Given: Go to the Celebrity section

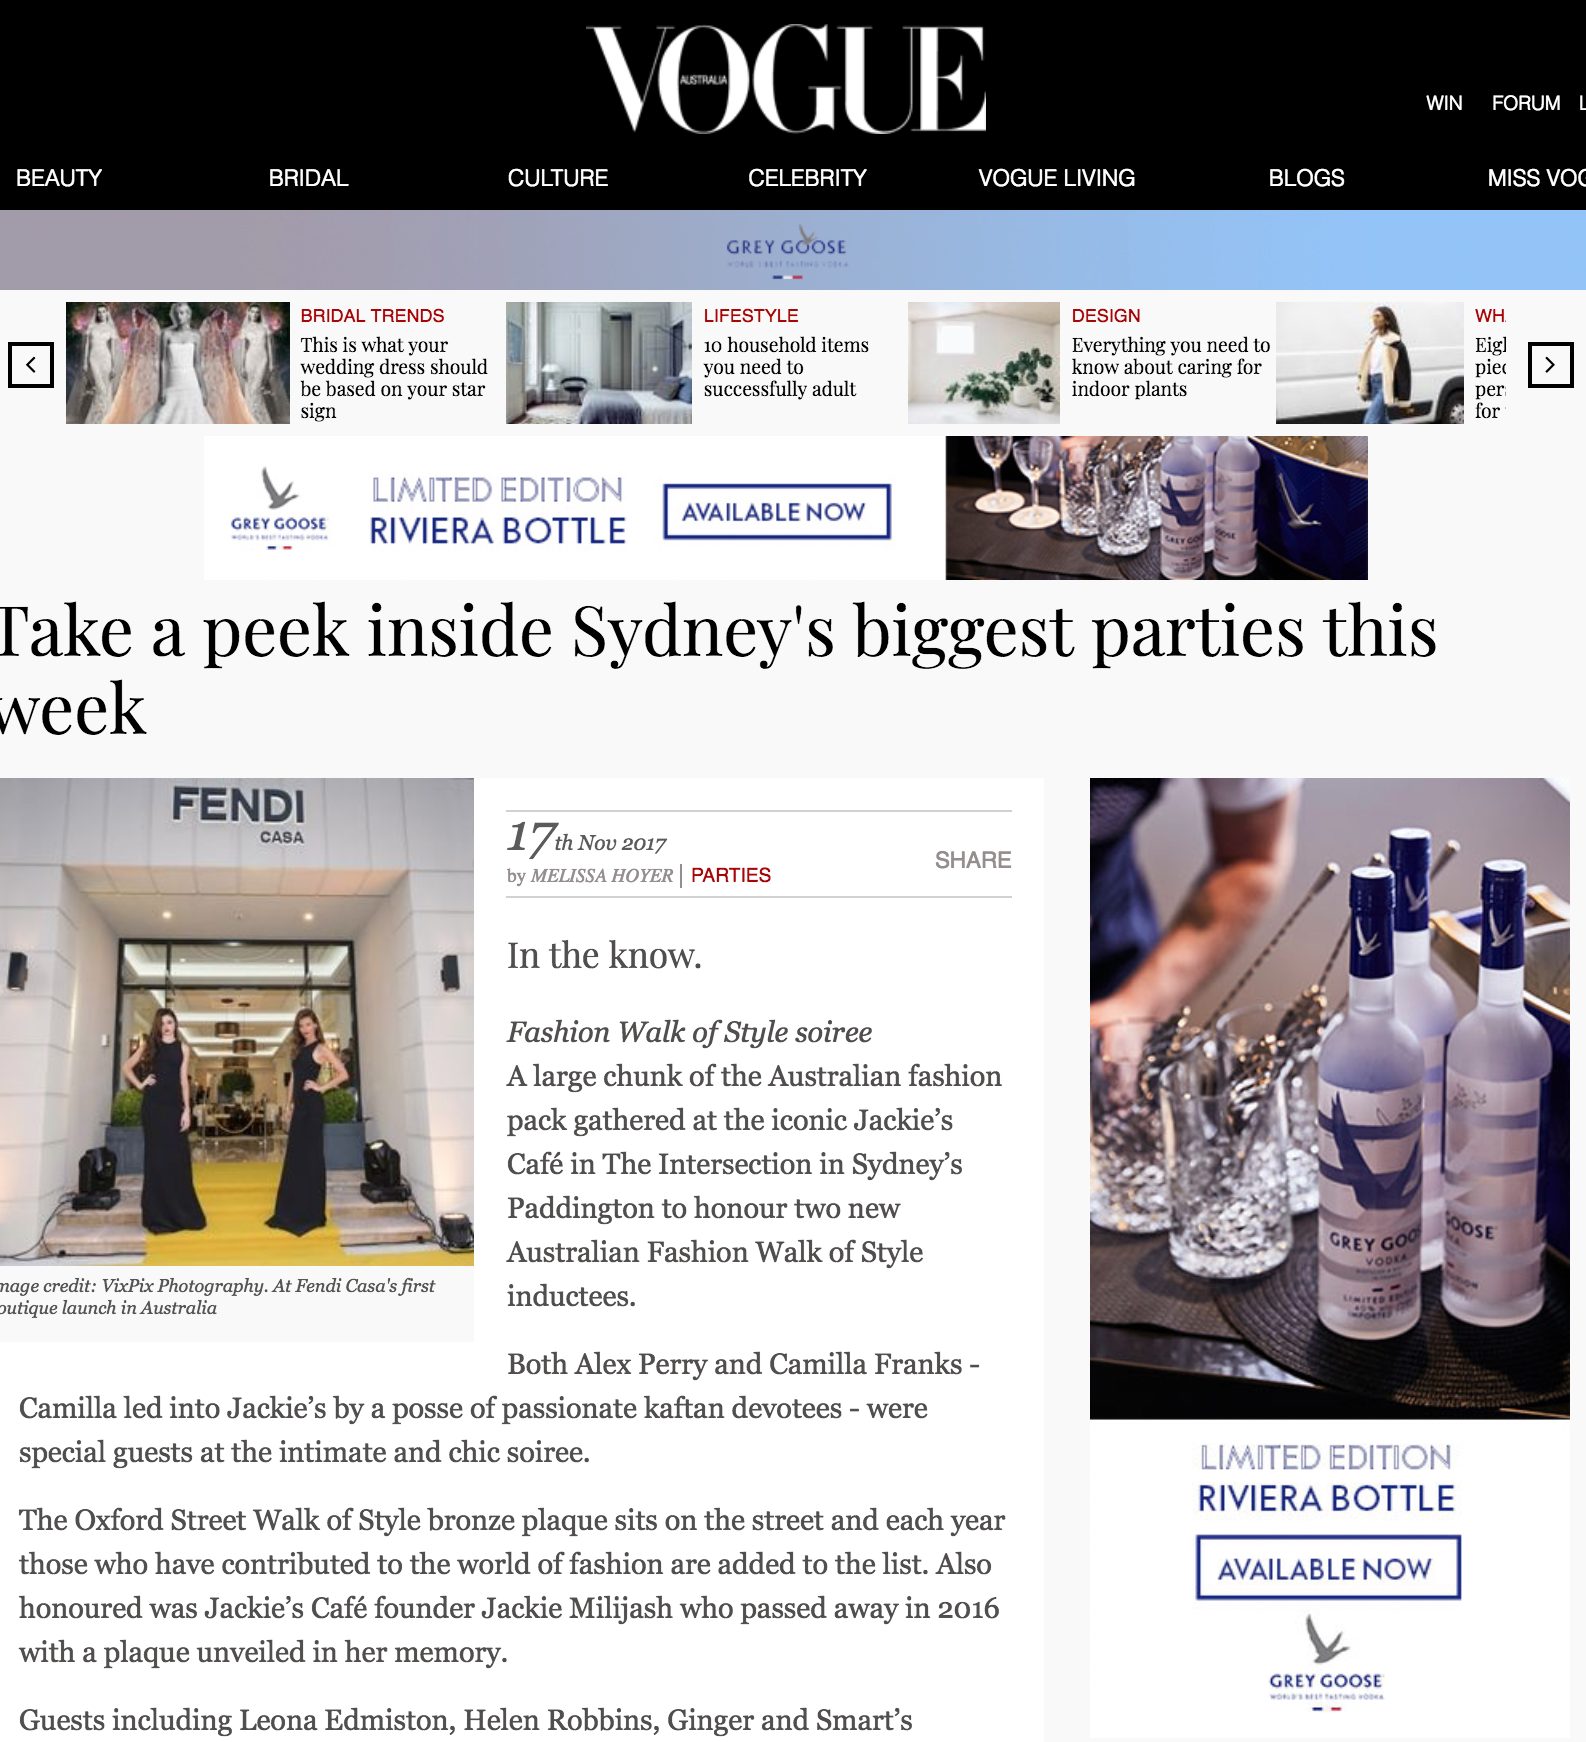Looking at the screenshot, I should point(807,178).
